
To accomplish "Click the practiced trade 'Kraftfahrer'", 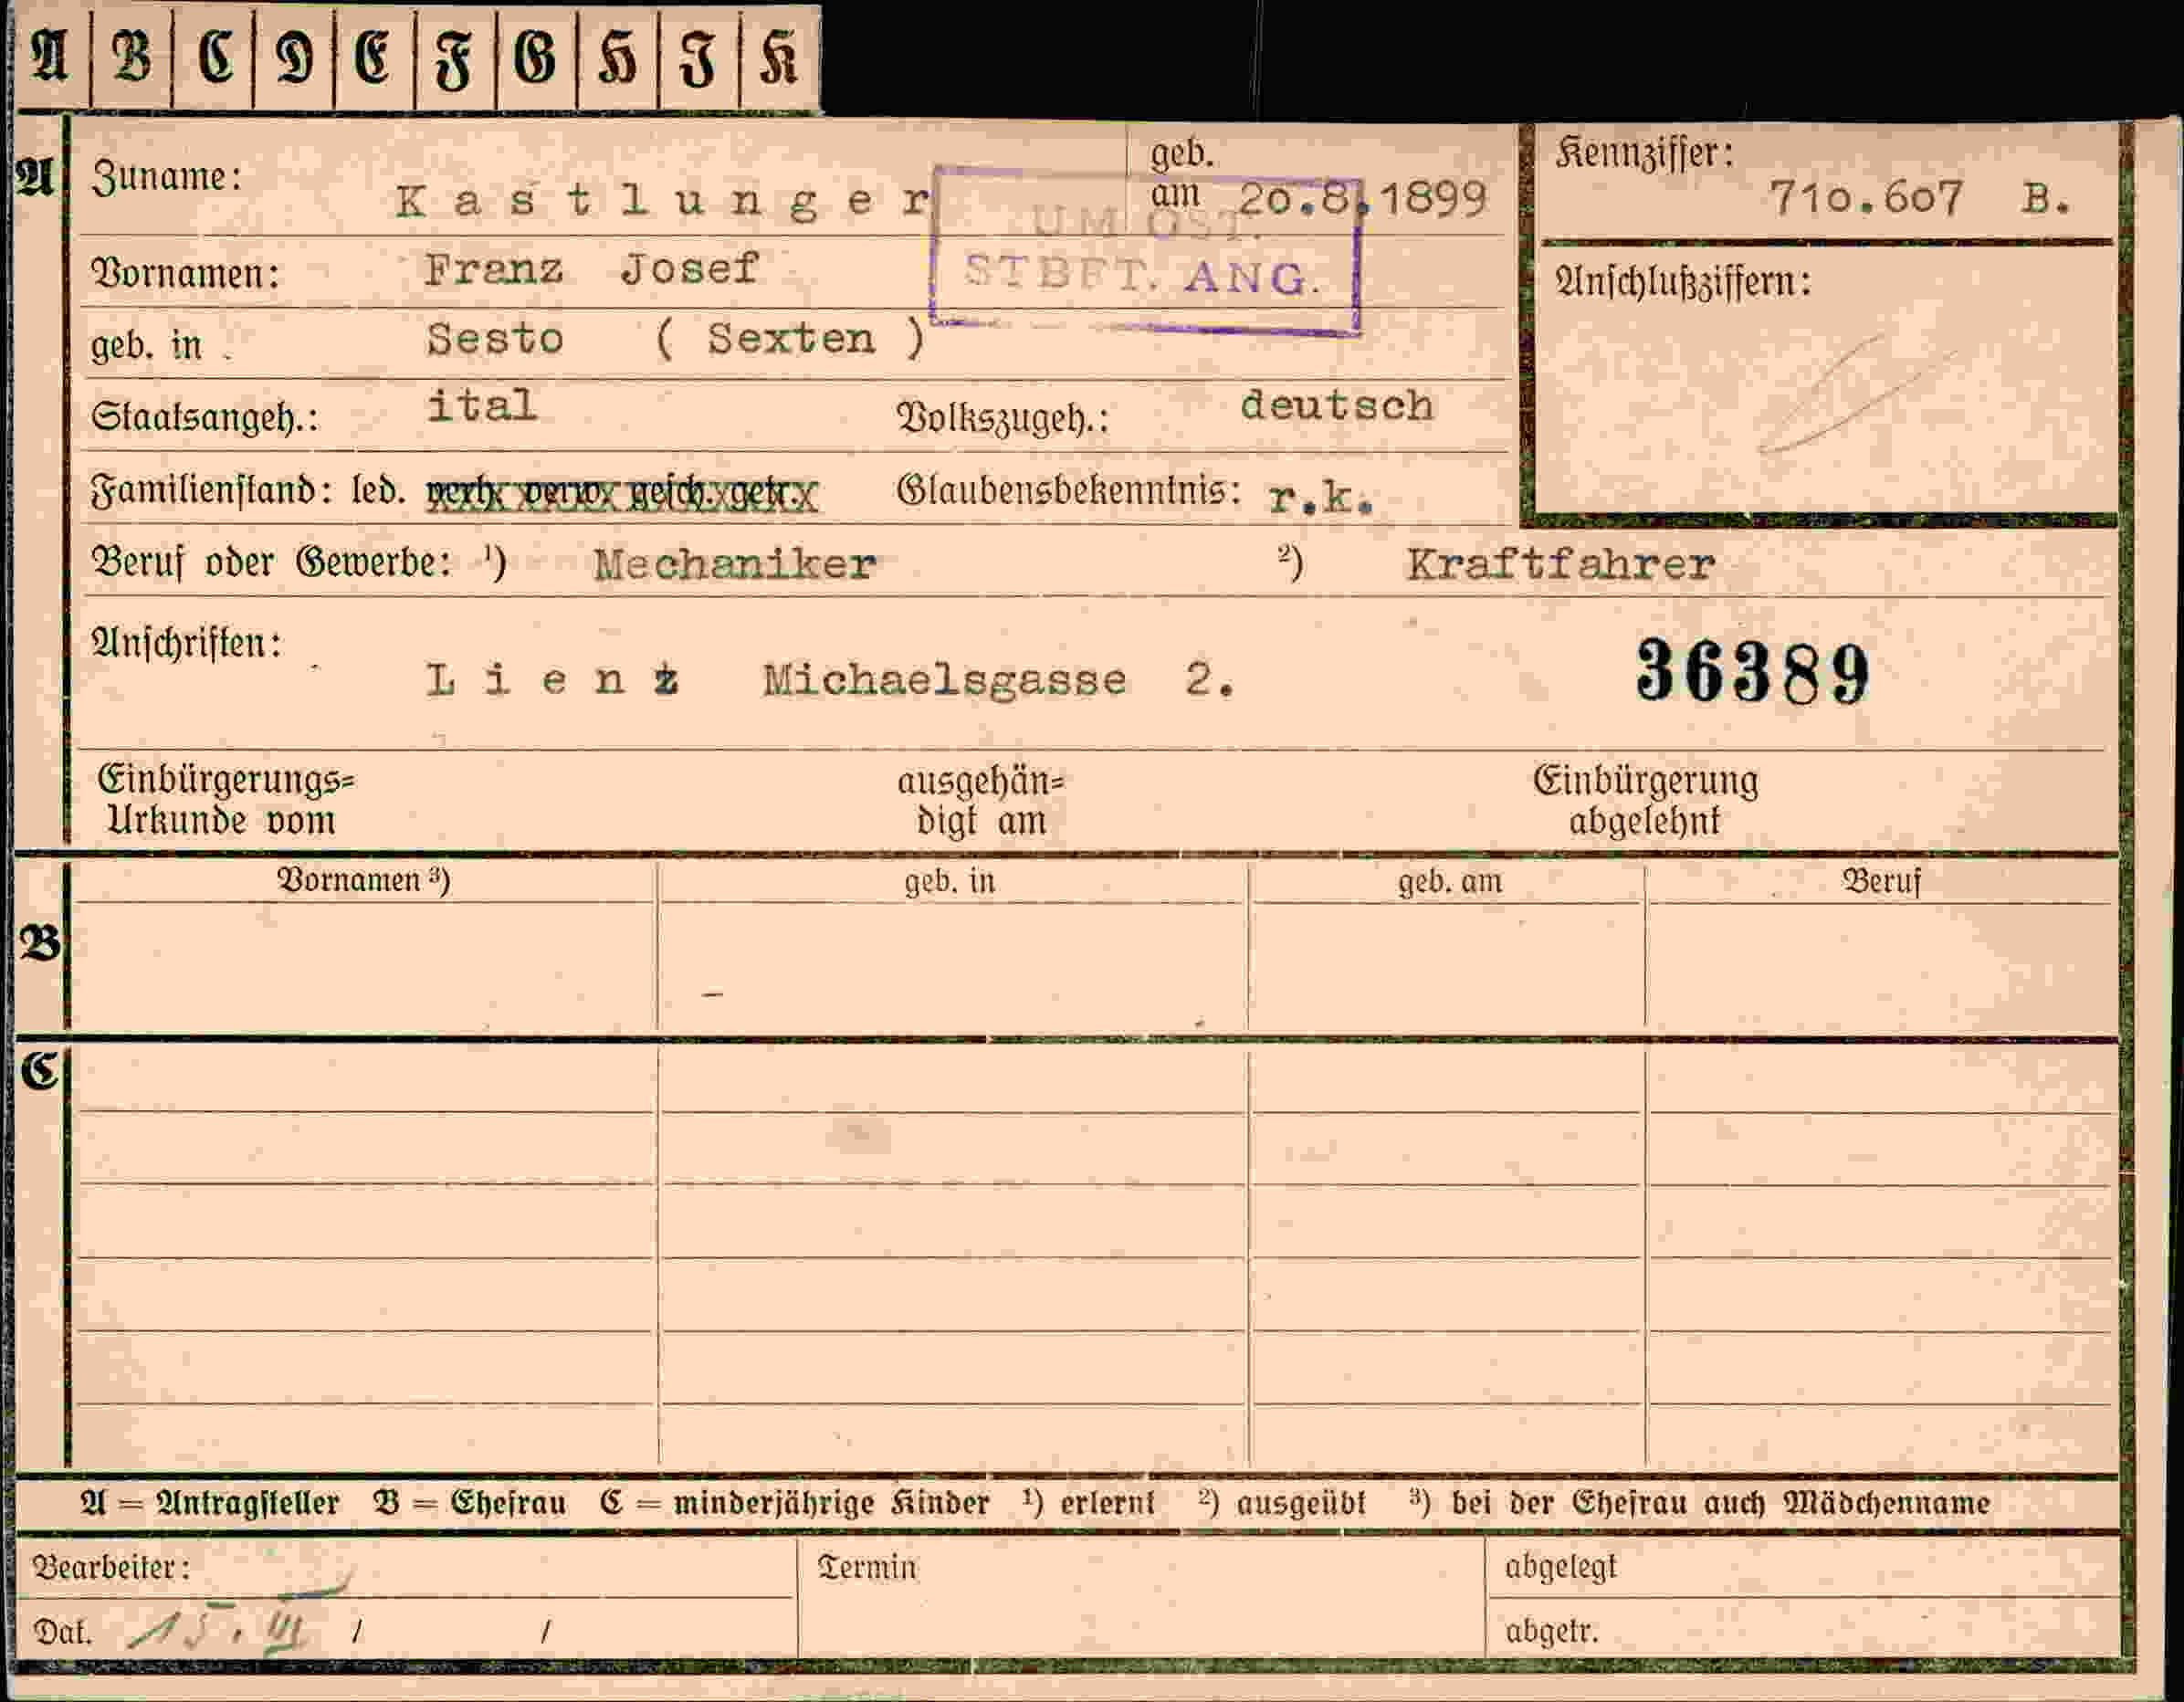I will coord(1560,565).
